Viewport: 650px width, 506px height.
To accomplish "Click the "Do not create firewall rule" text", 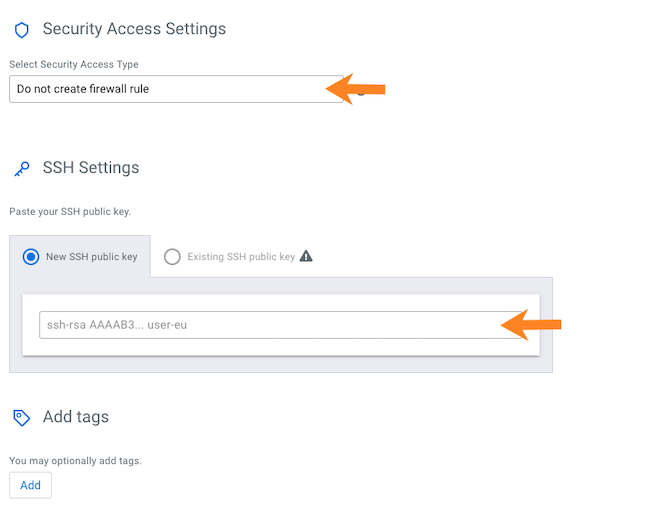I will [x=83, y=89].
